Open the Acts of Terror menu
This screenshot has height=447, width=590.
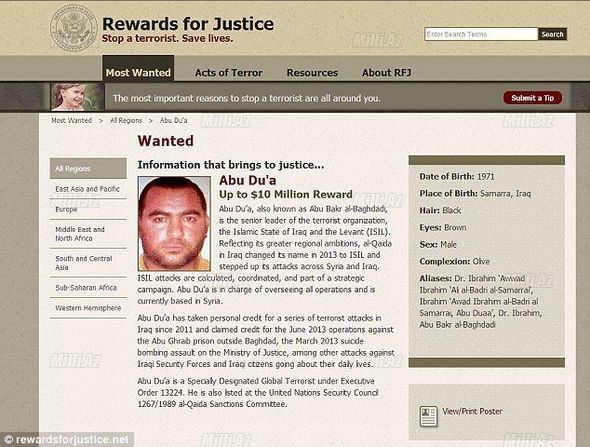[x=228, y=73]
